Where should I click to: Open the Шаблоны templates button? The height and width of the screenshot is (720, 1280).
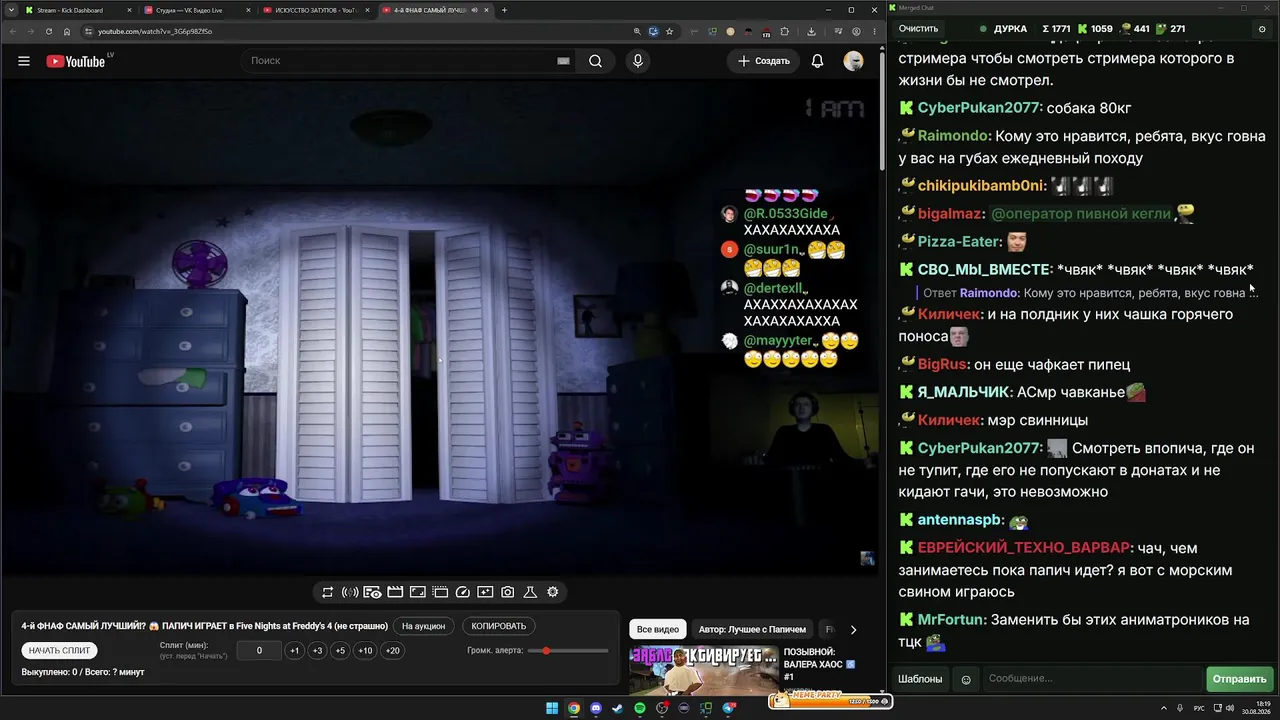click(920, 679)
